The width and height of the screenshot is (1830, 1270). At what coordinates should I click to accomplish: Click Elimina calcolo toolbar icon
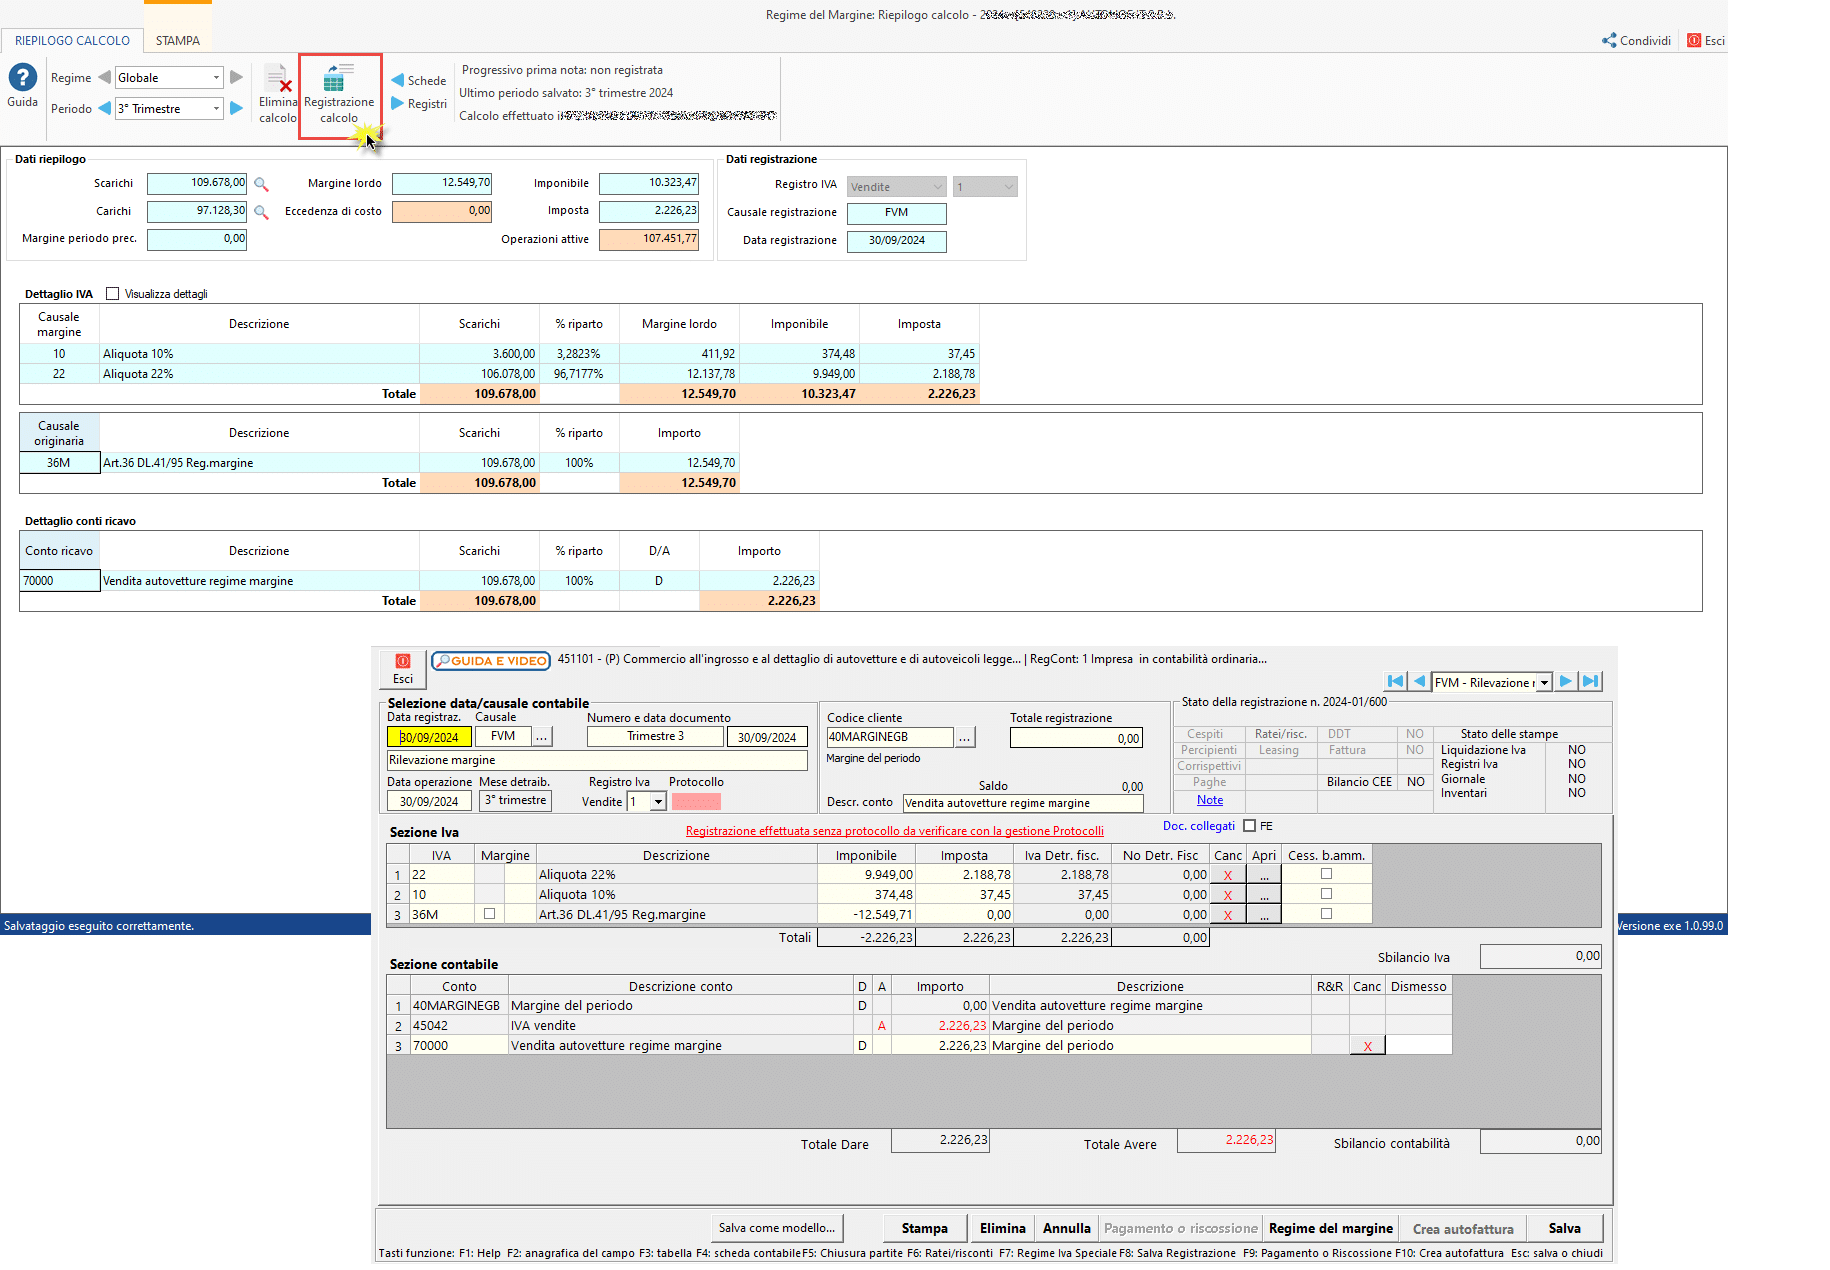point(278,94)
